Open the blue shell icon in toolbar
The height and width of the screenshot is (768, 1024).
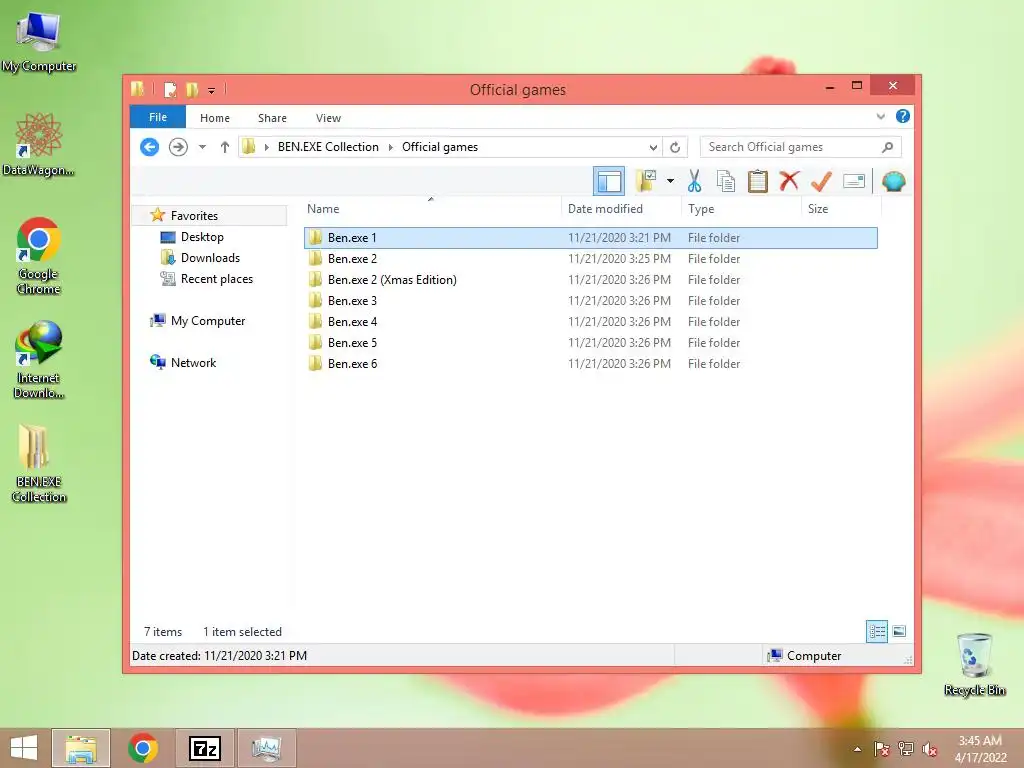pos(893,181)
